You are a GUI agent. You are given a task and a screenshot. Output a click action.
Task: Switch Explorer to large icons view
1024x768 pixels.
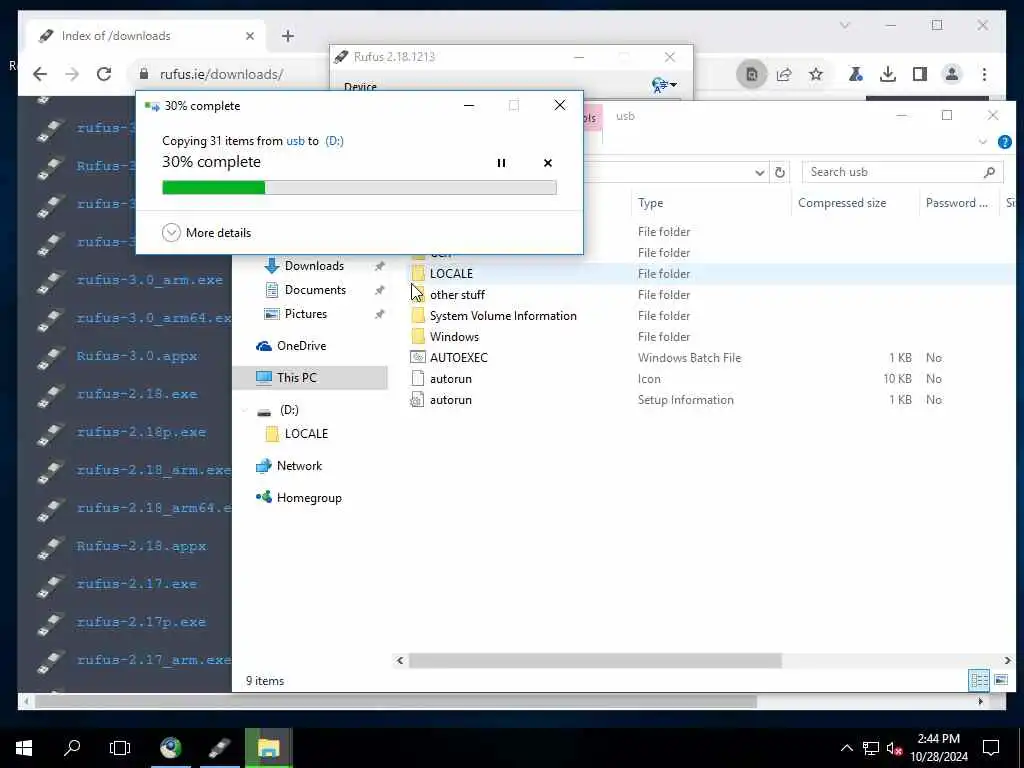coord(1000,680)
